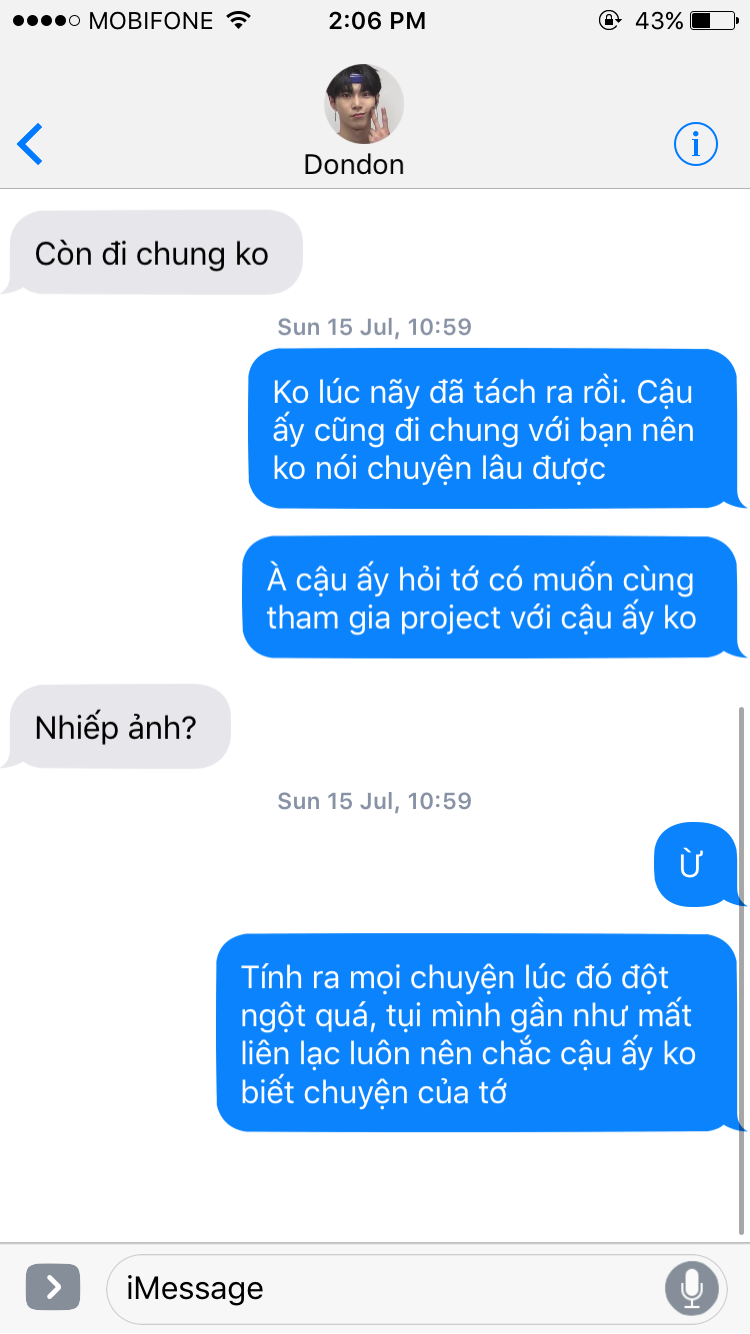Tap the "Tính ra mọi chuyện" bubble
750x1334 pixels.
tap(481, 1034)
